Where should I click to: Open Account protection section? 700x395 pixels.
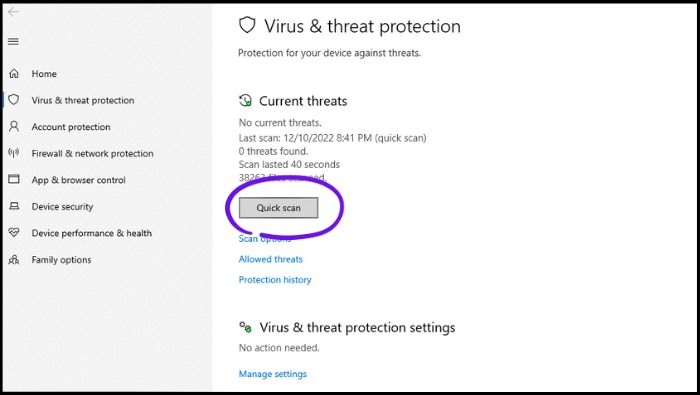click(71, 127)
